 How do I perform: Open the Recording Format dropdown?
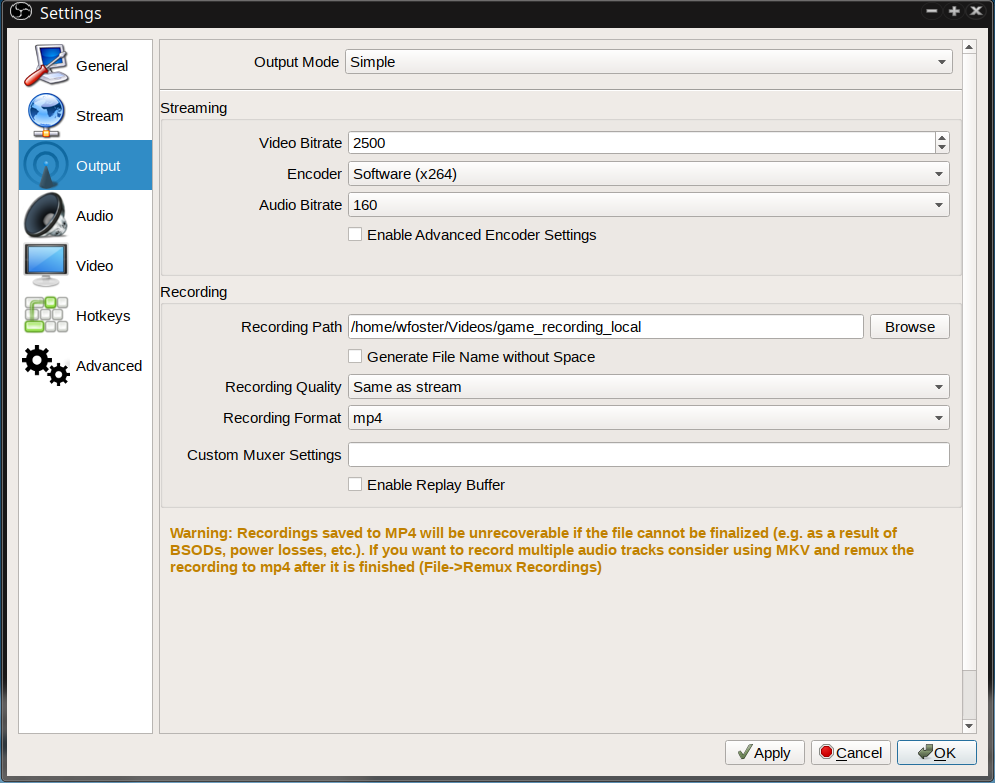point(648,418)
